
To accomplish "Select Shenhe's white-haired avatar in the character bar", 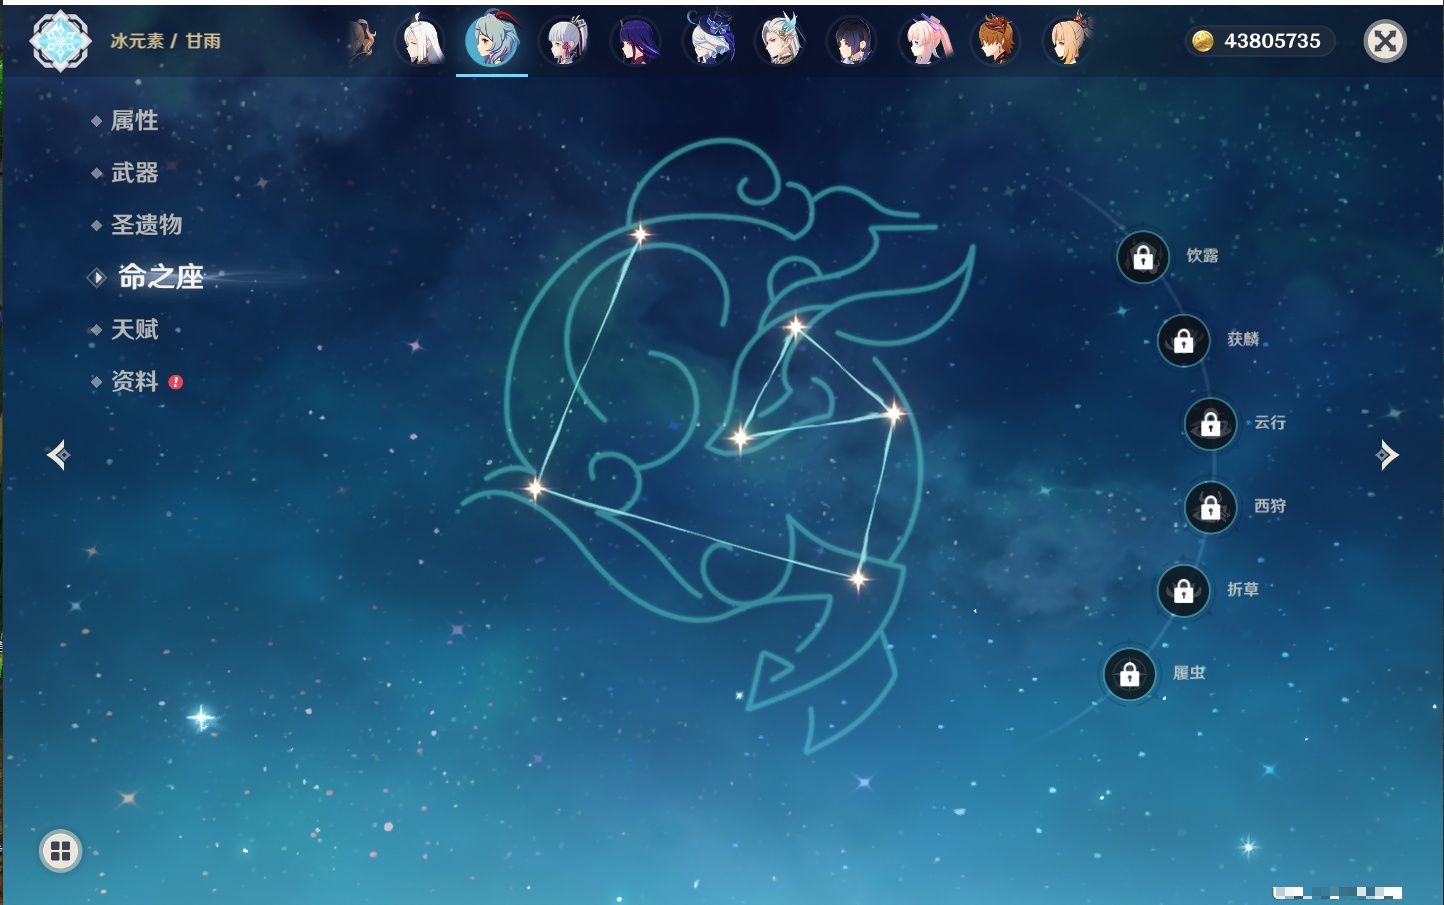I will click(420, 41).
